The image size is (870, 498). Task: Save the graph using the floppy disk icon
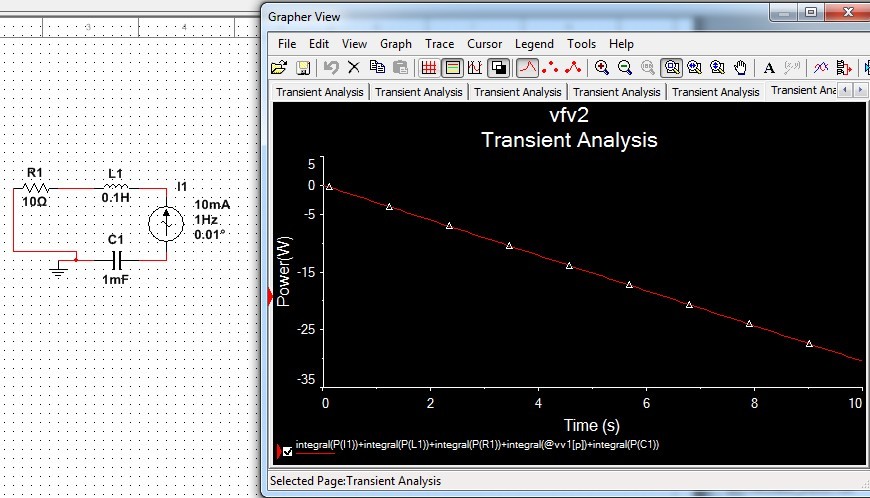click(x=303, y=68)
